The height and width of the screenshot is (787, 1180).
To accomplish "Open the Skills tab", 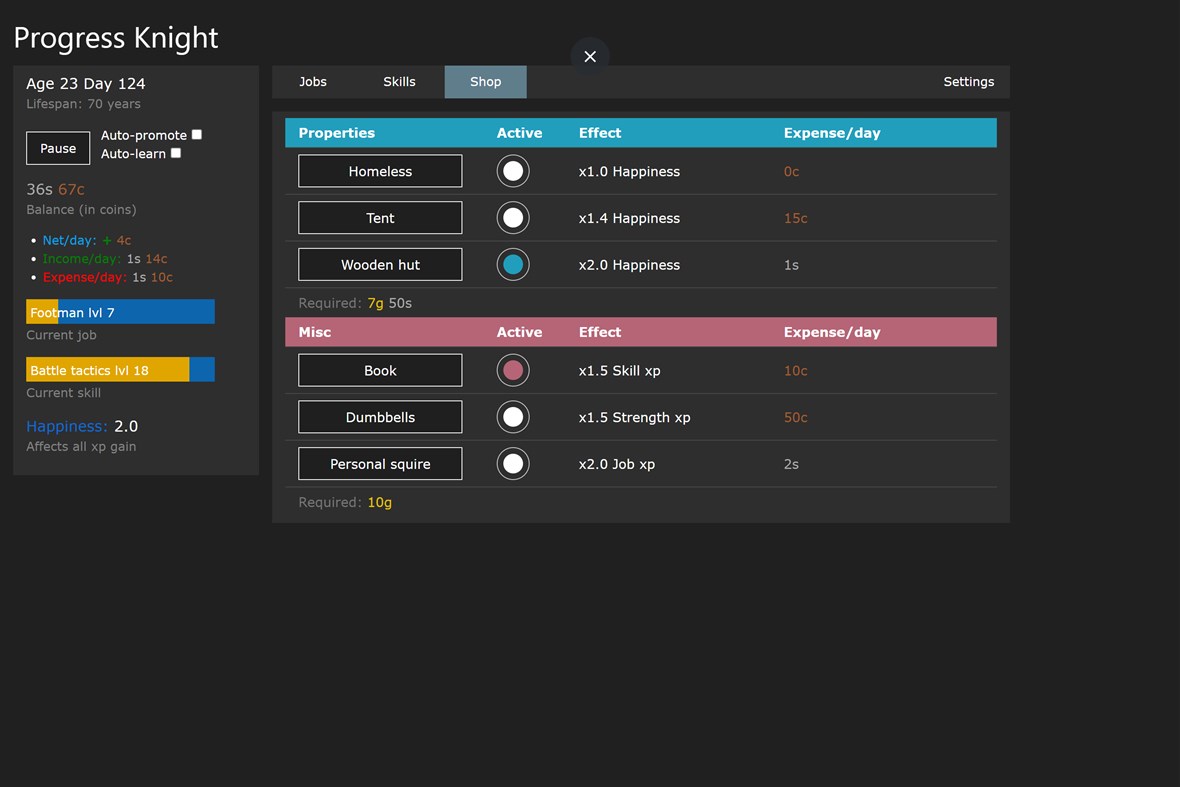I will pyautogui.click(x=399, y=82).
